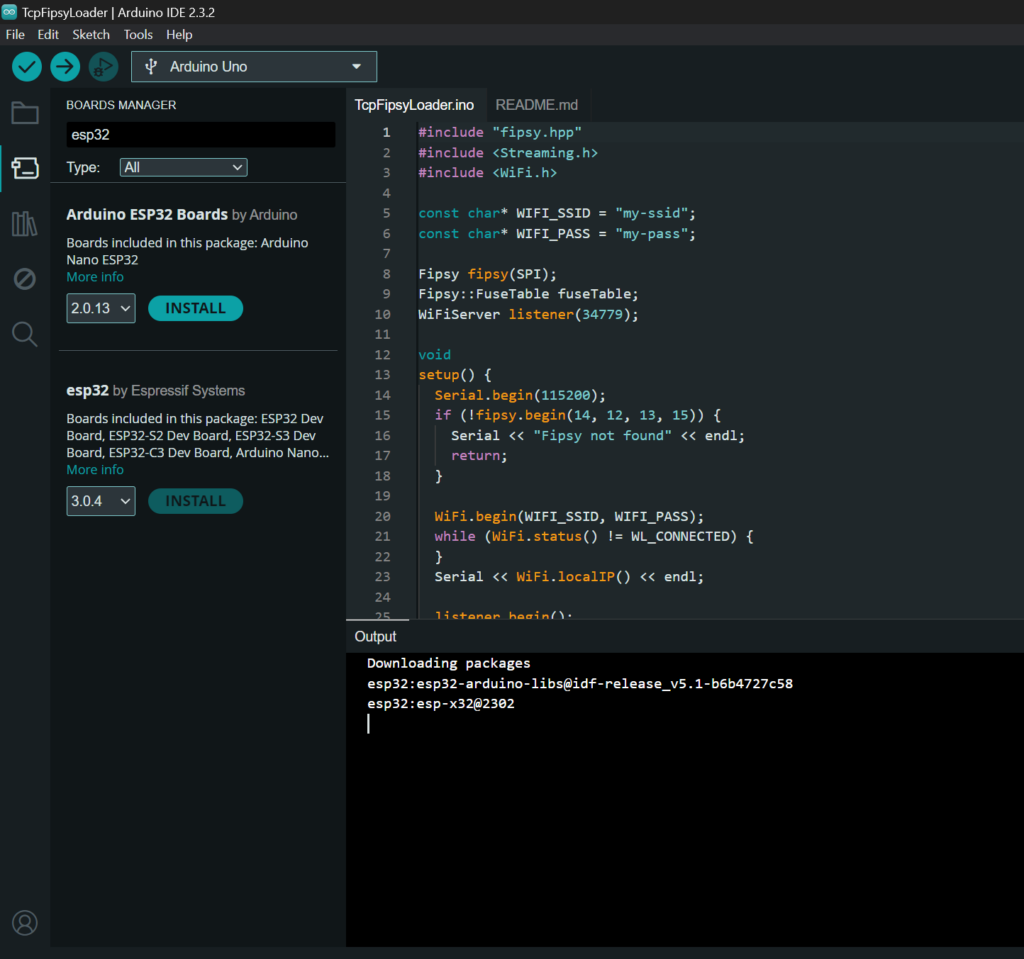1024x959 pixels.
Task: Click the Verify checkmark button
Action: pyautogui.click(x=27, y=67)
